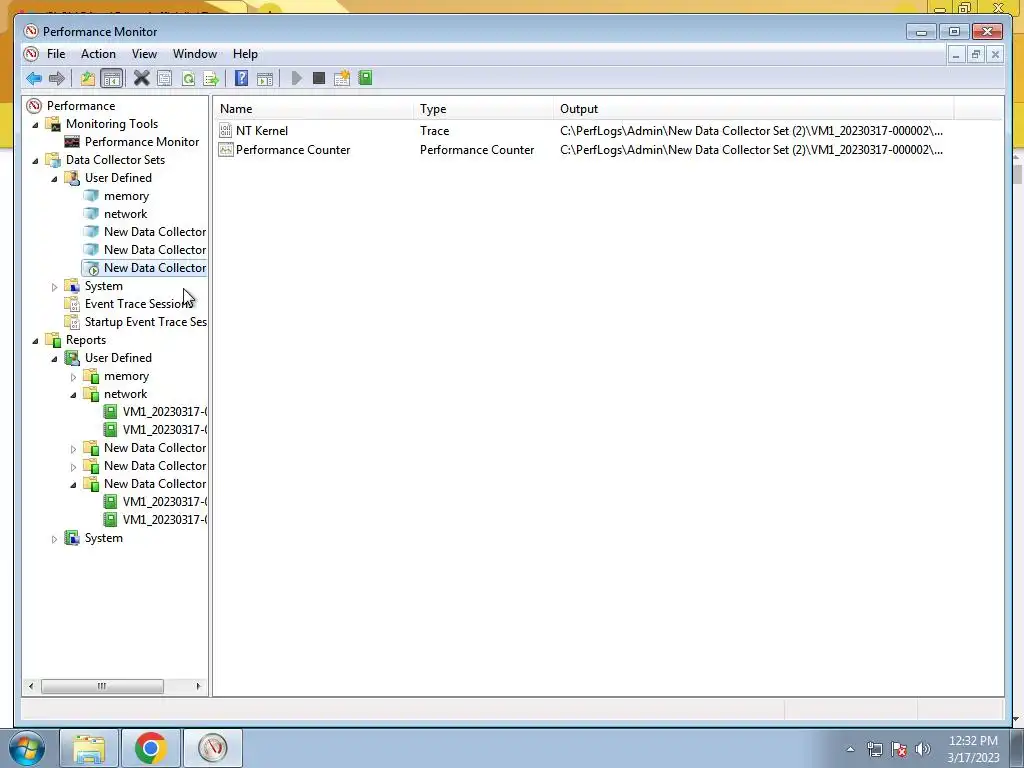Open the Action menu
Image resolution: width=1024 pixels, height=768 pixels.
98,54
